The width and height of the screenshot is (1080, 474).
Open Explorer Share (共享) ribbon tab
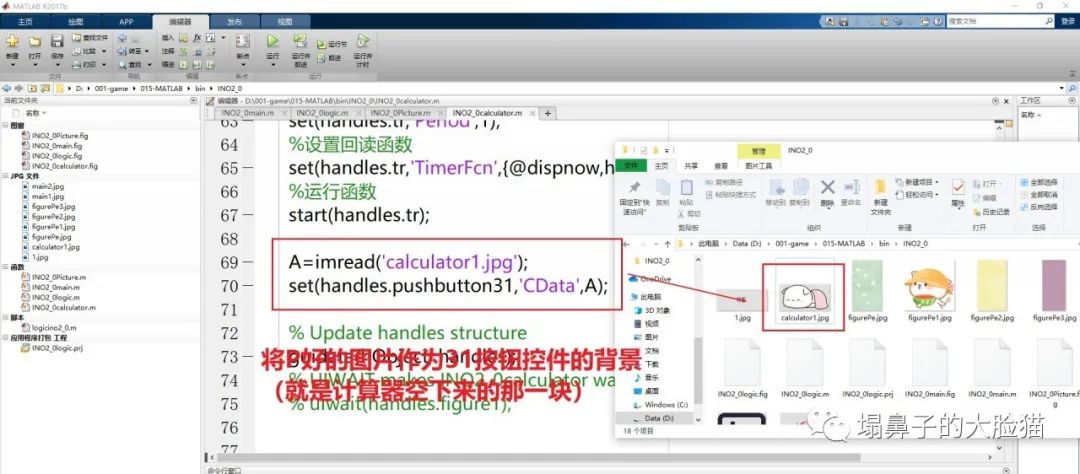pos(691,166)
